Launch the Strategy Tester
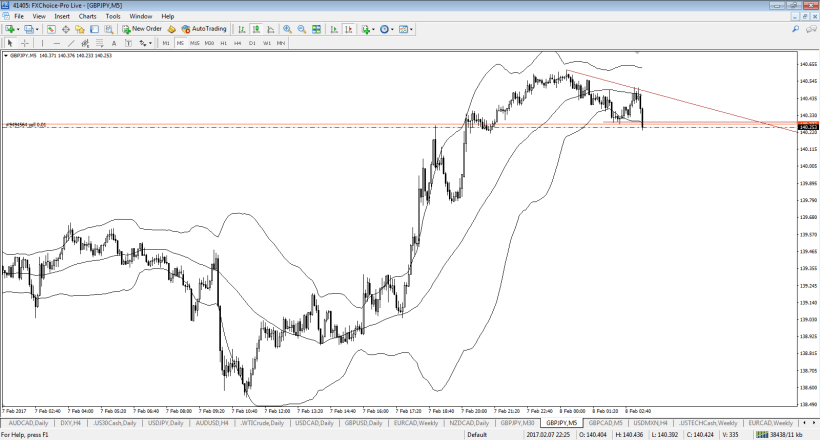Viewport: 820px width, 440px height. pyautogui.click(x=108, y=29)
